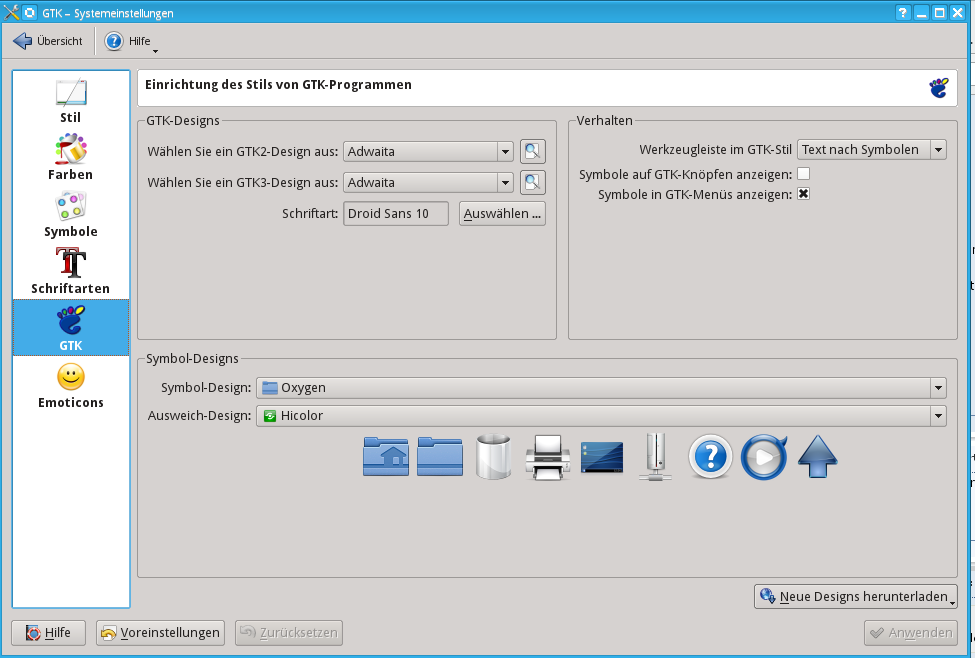Click the Anwenden apply button
The height and width of the screenshot is (658, 975).
pos(911,633)
